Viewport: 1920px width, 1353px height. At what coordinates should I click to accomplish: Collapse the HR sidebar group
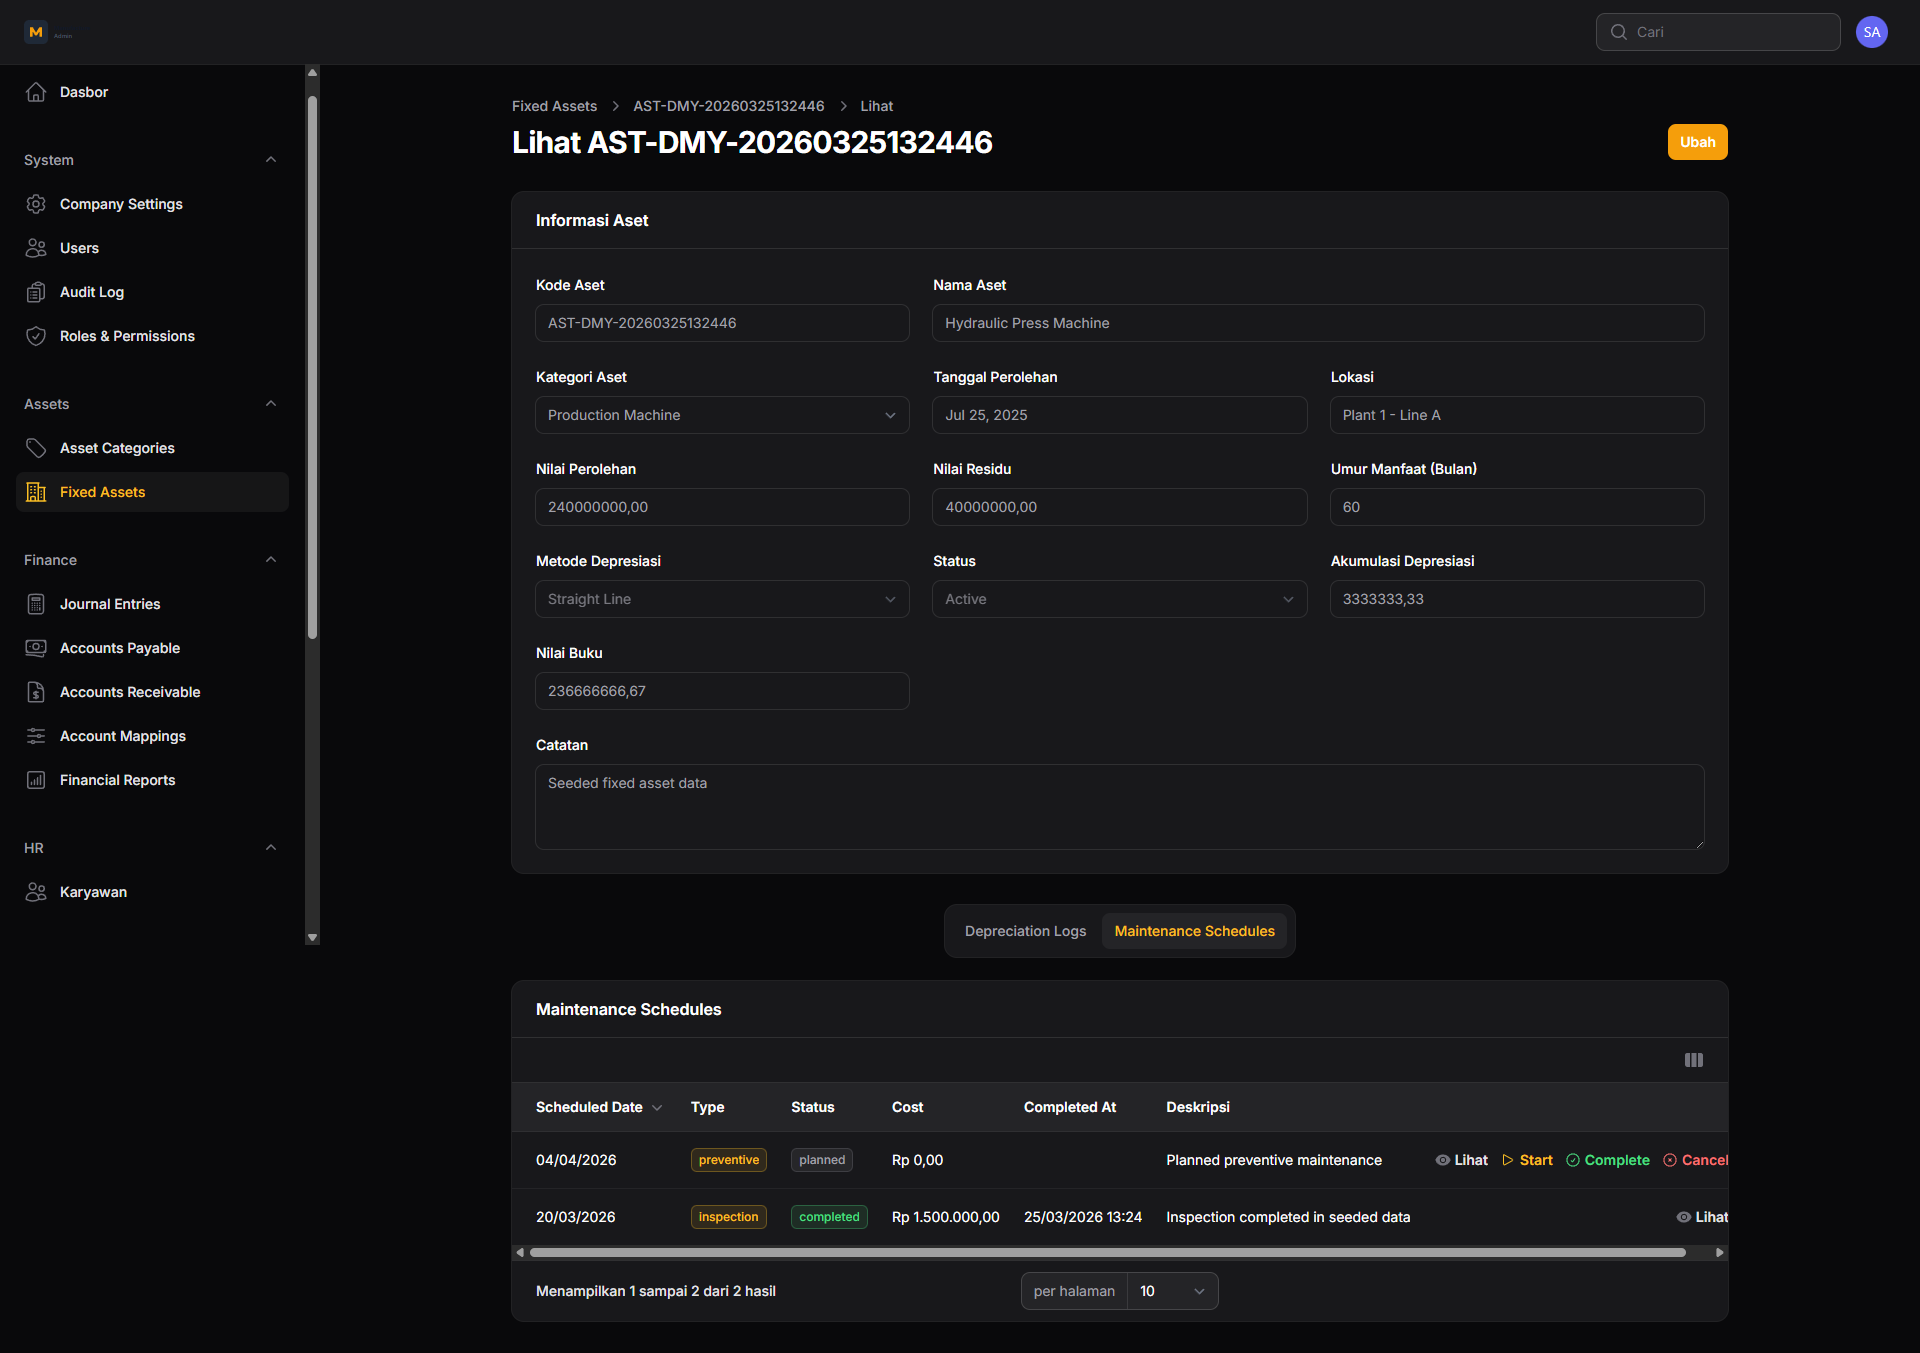pyautogui.click(x=271, y=848)
